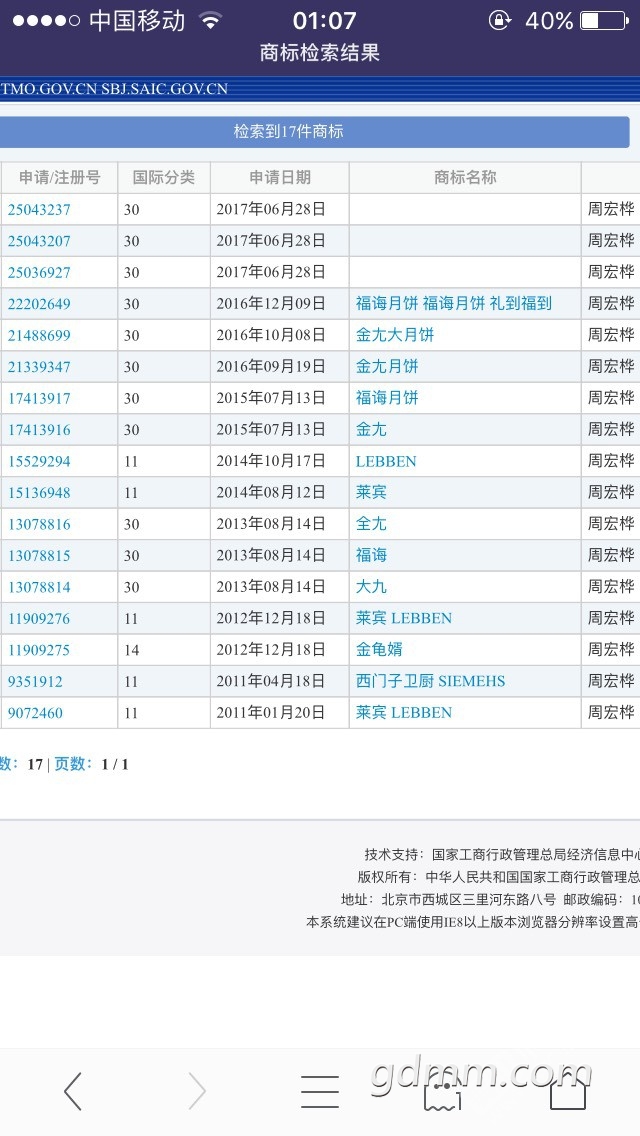Open trademark number 25036927

pyautogui.click(x=39, y=272)
